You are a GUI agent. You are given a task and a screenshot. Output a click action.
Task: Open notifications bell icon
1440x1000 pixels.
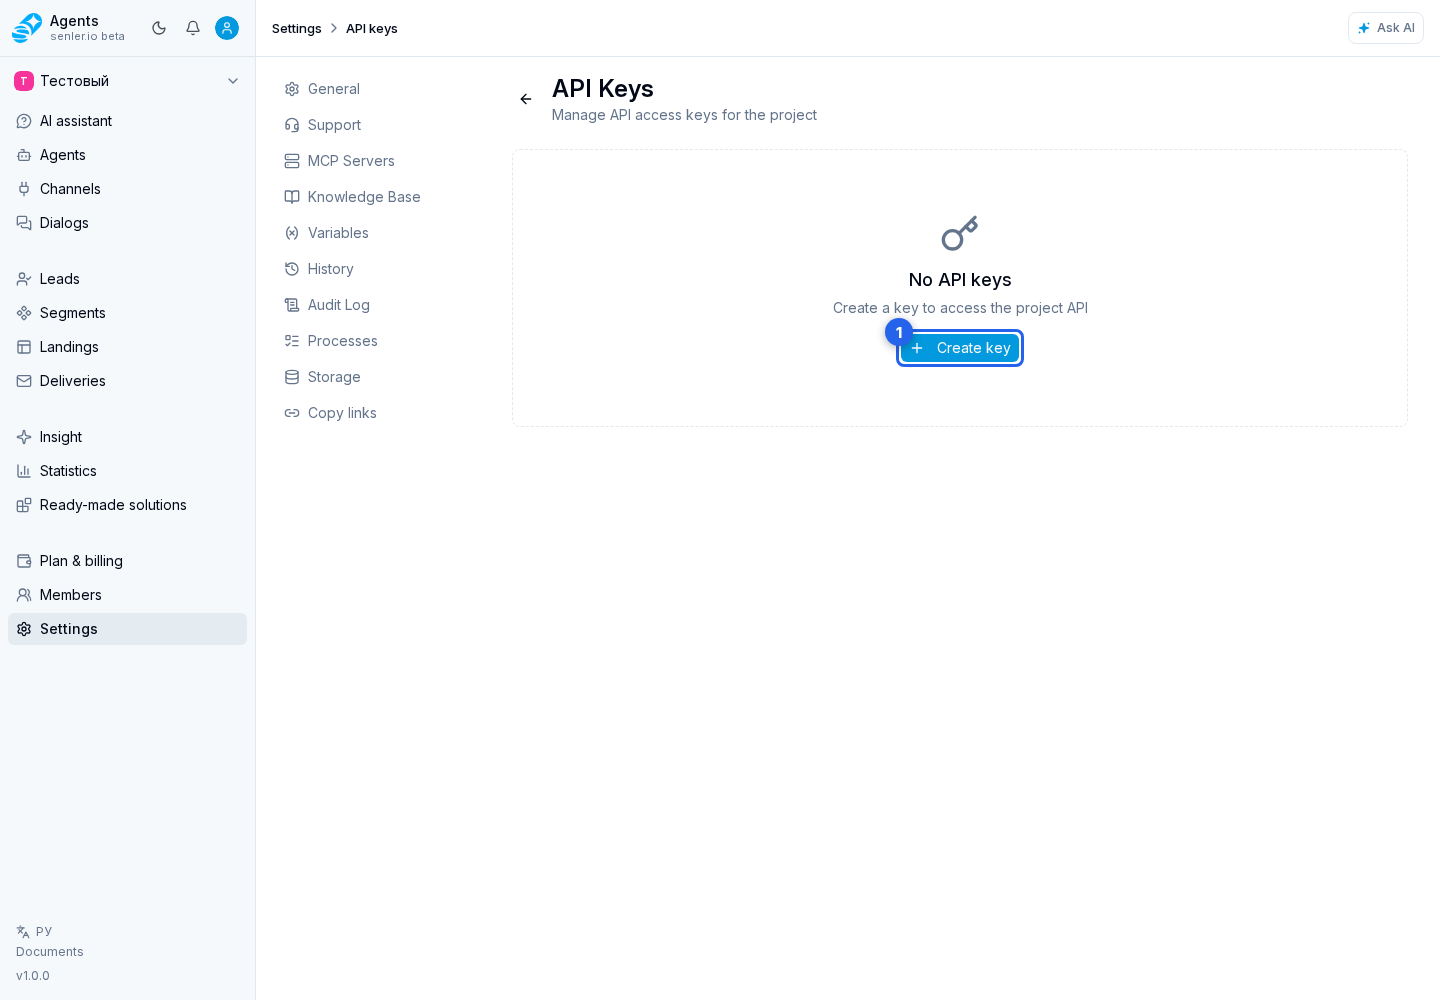pos(193,28)
